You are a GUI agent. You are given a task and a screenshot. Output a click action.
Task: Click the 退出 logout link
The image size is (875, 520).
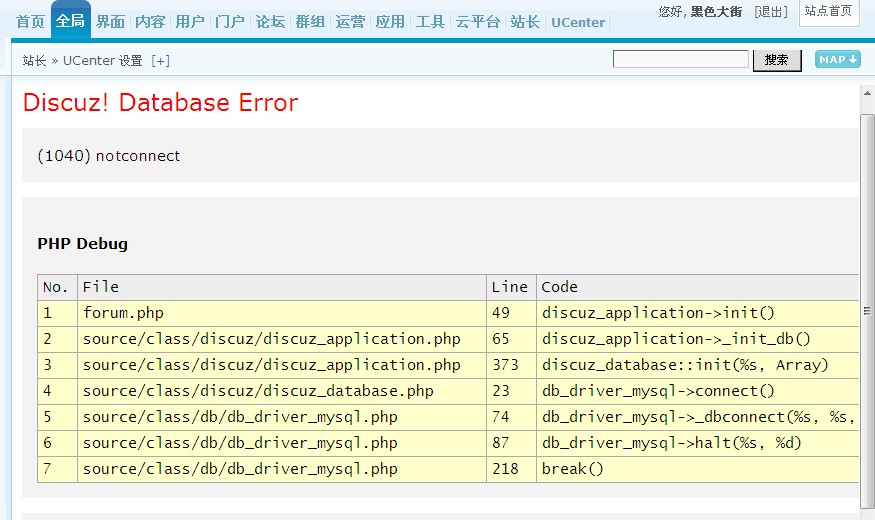771,12
